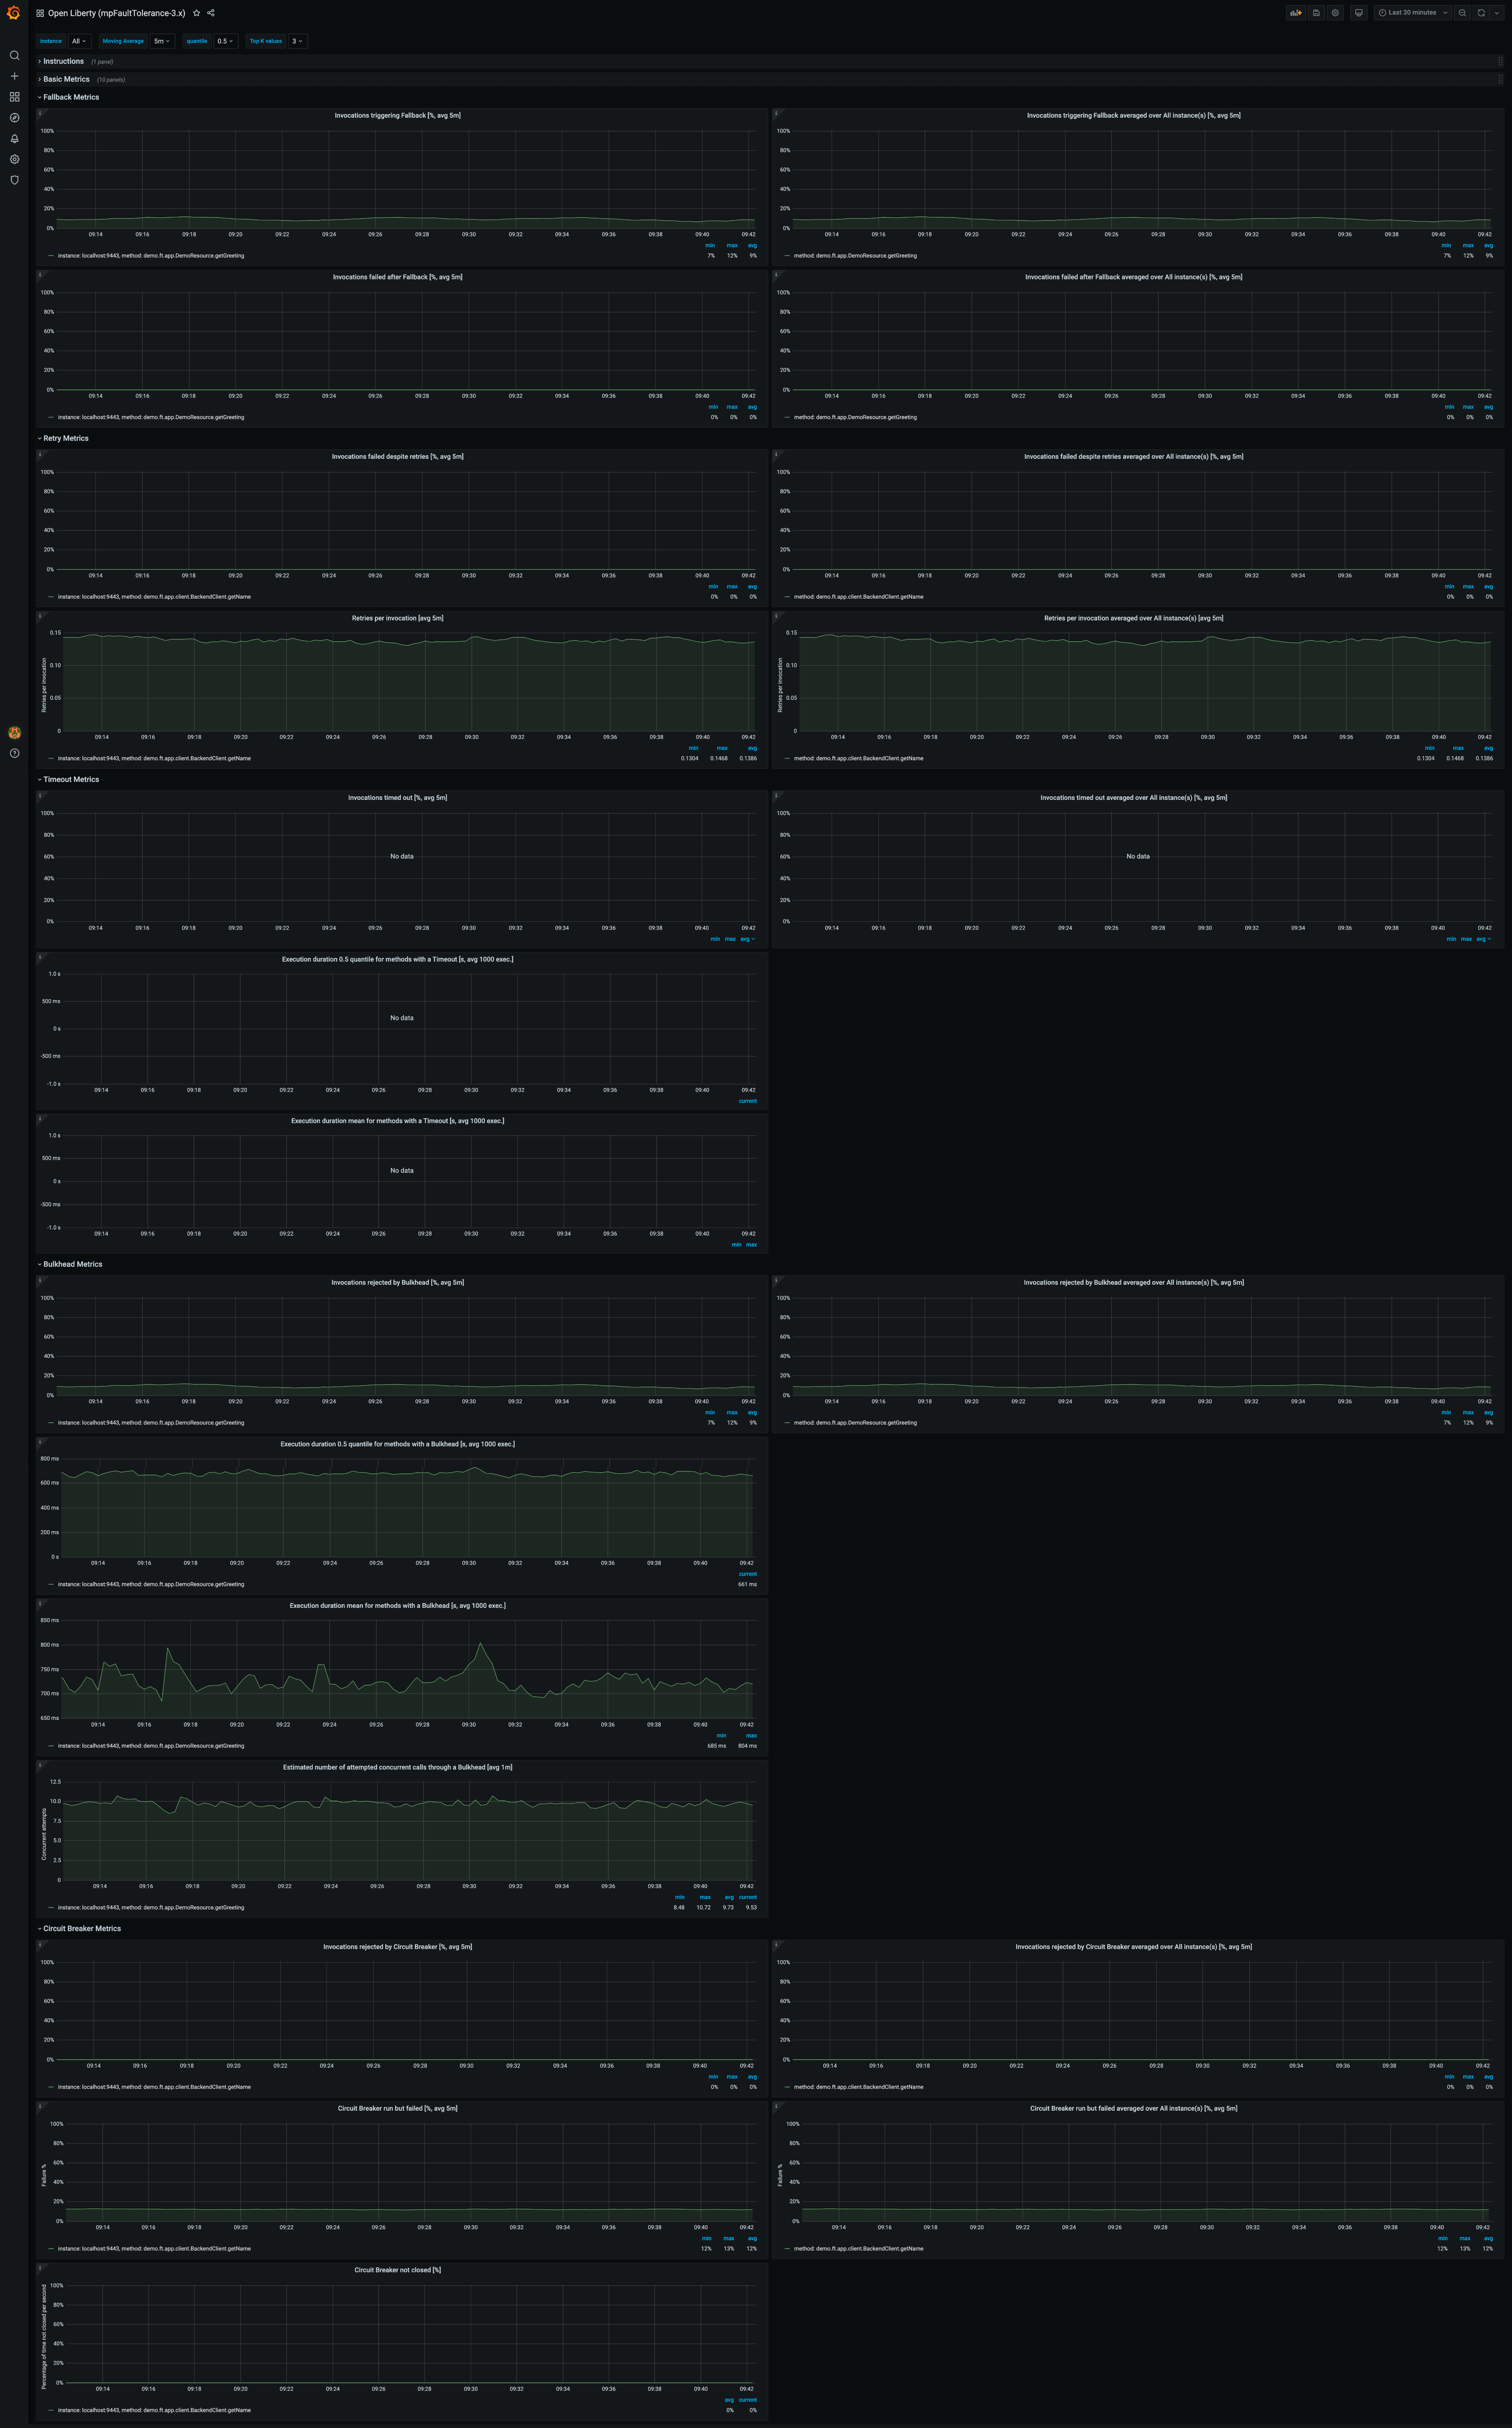Collapse the Retry Metrics row
Viewport: 1512px width, 2428px height.
point(65,438)
